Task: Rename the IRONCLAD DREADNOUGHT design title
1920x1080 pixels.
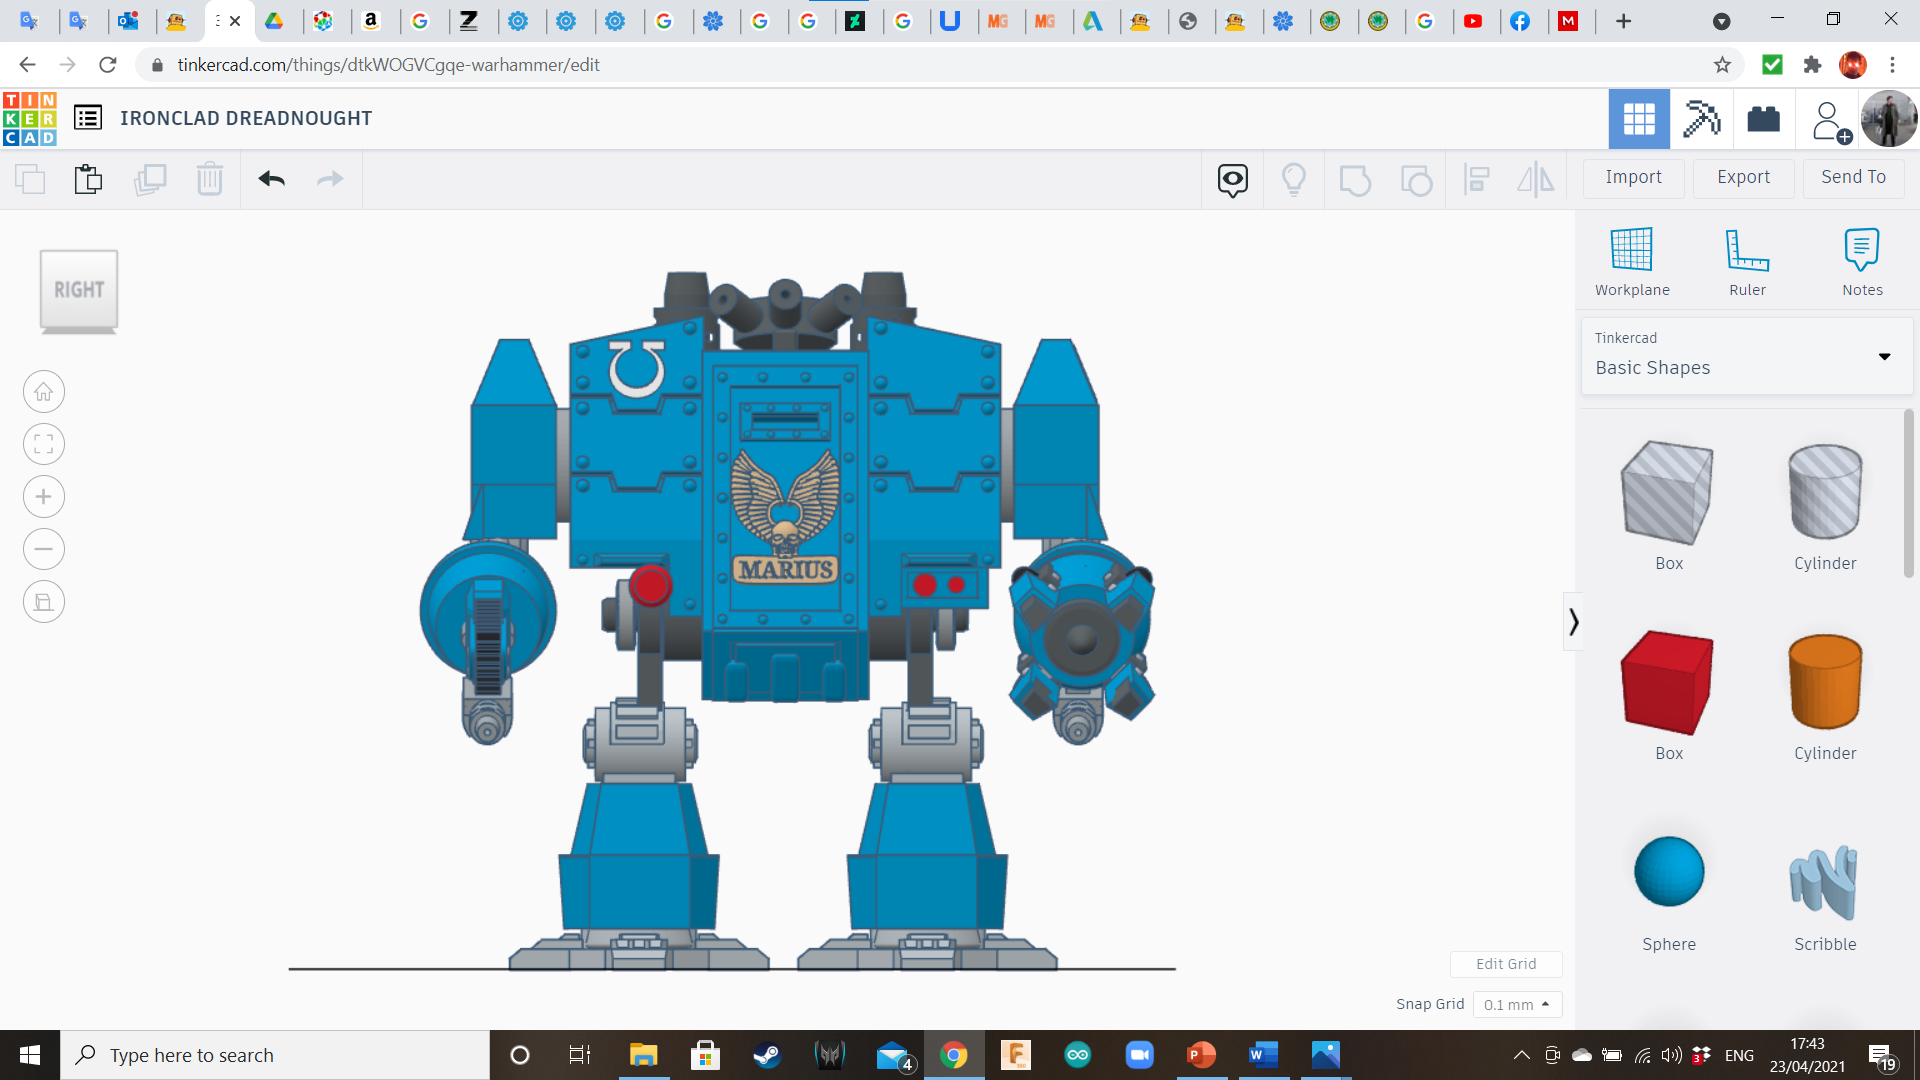Action: 246,117
